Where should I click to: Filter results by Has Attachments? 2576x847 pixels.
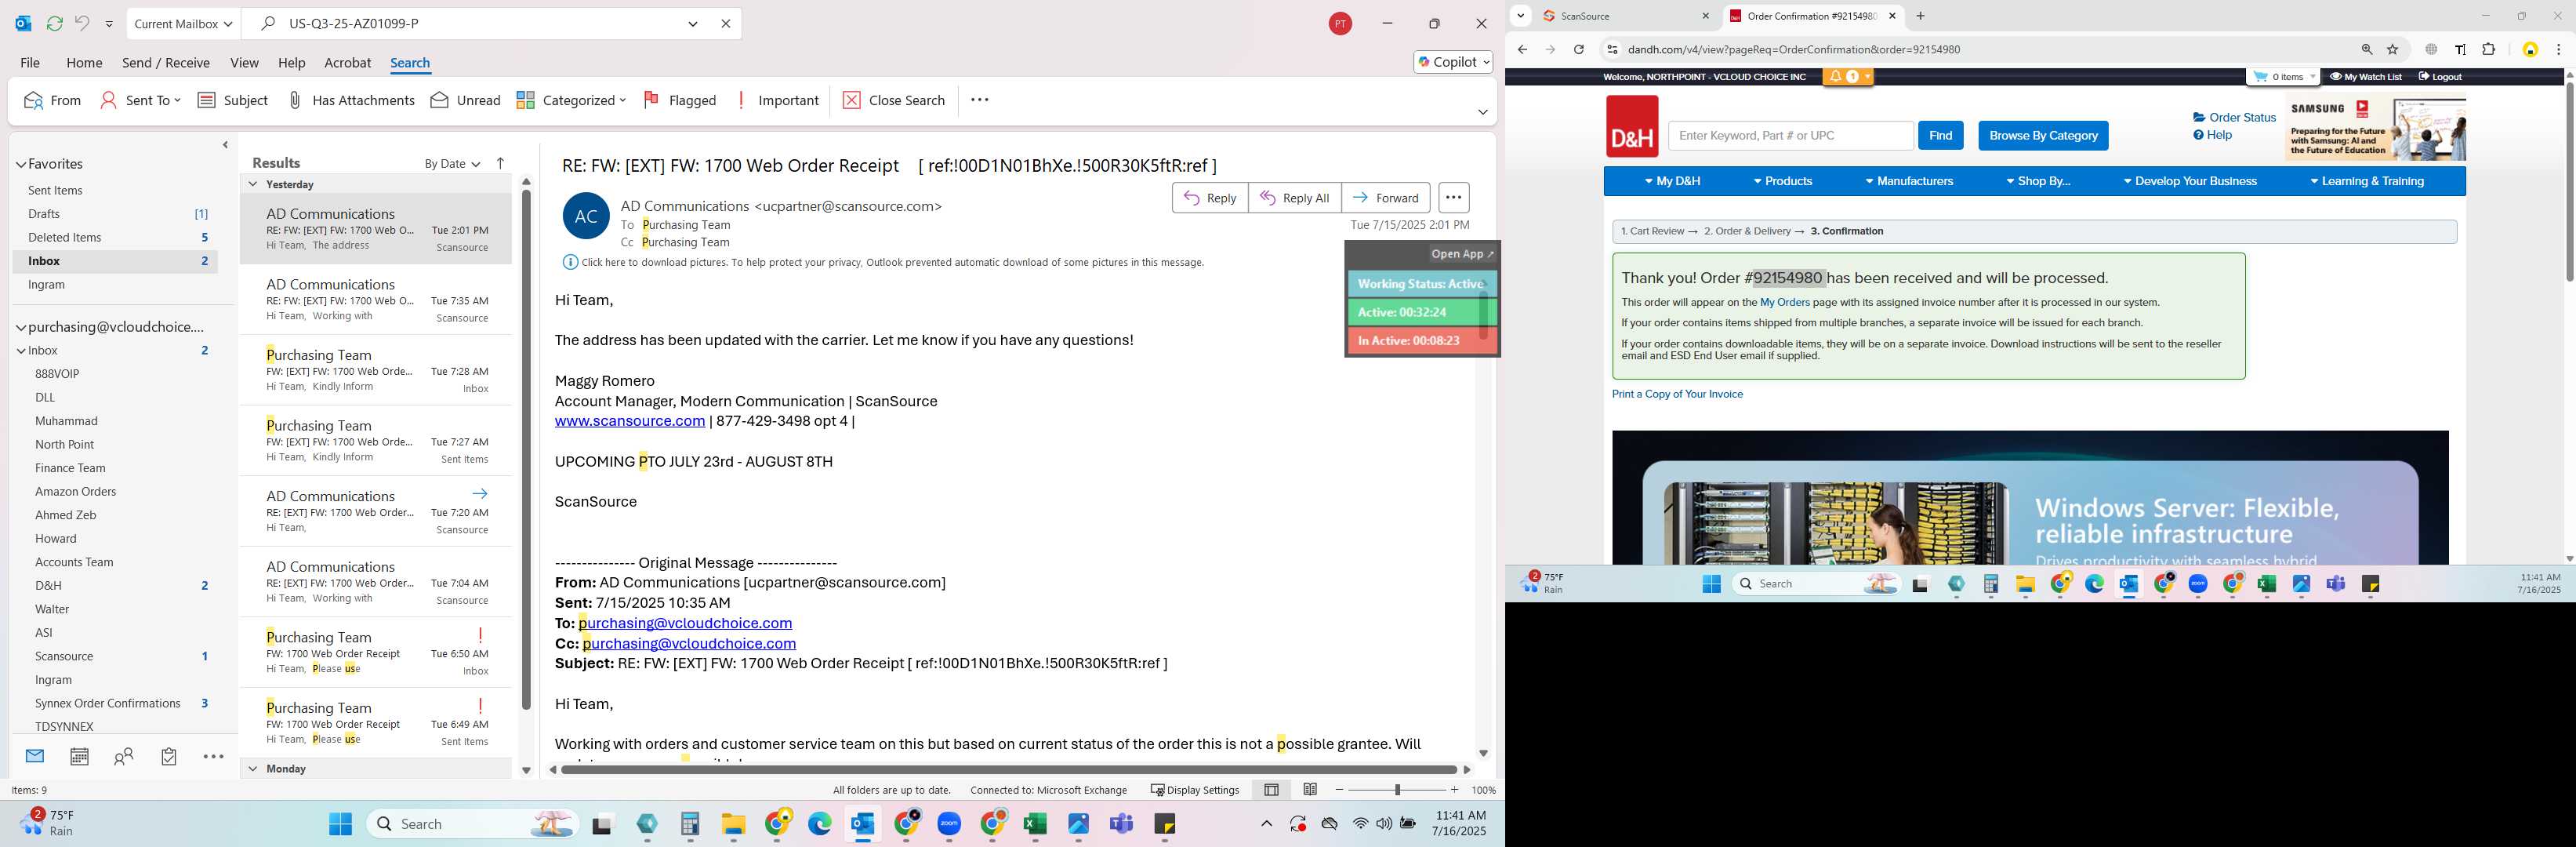pyautogui.click(x=351, y=100)
